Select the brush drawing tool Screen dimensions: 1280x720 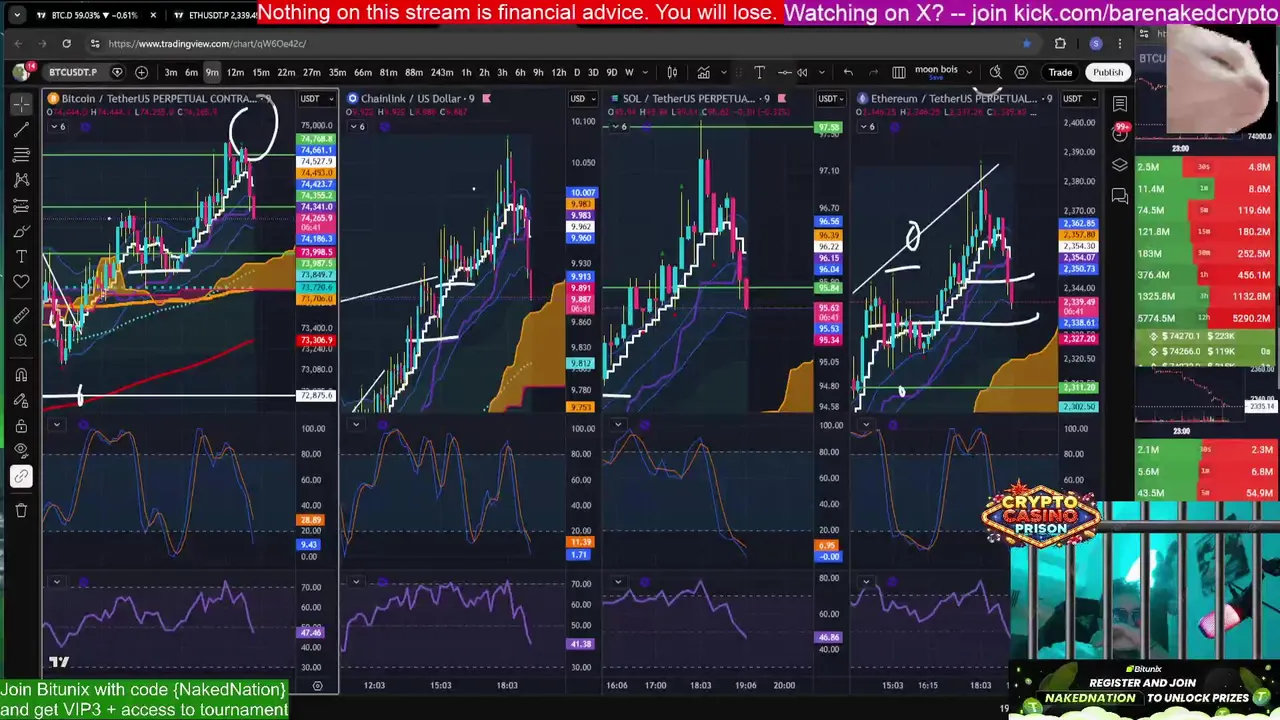(x=21, y=231)
